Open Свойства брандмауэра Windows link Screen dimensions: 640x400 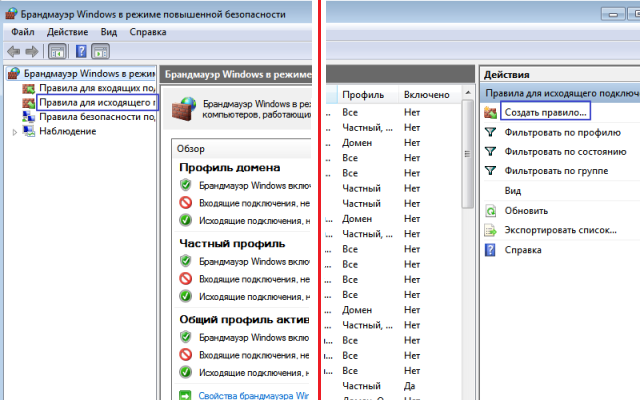pos(253,396)
